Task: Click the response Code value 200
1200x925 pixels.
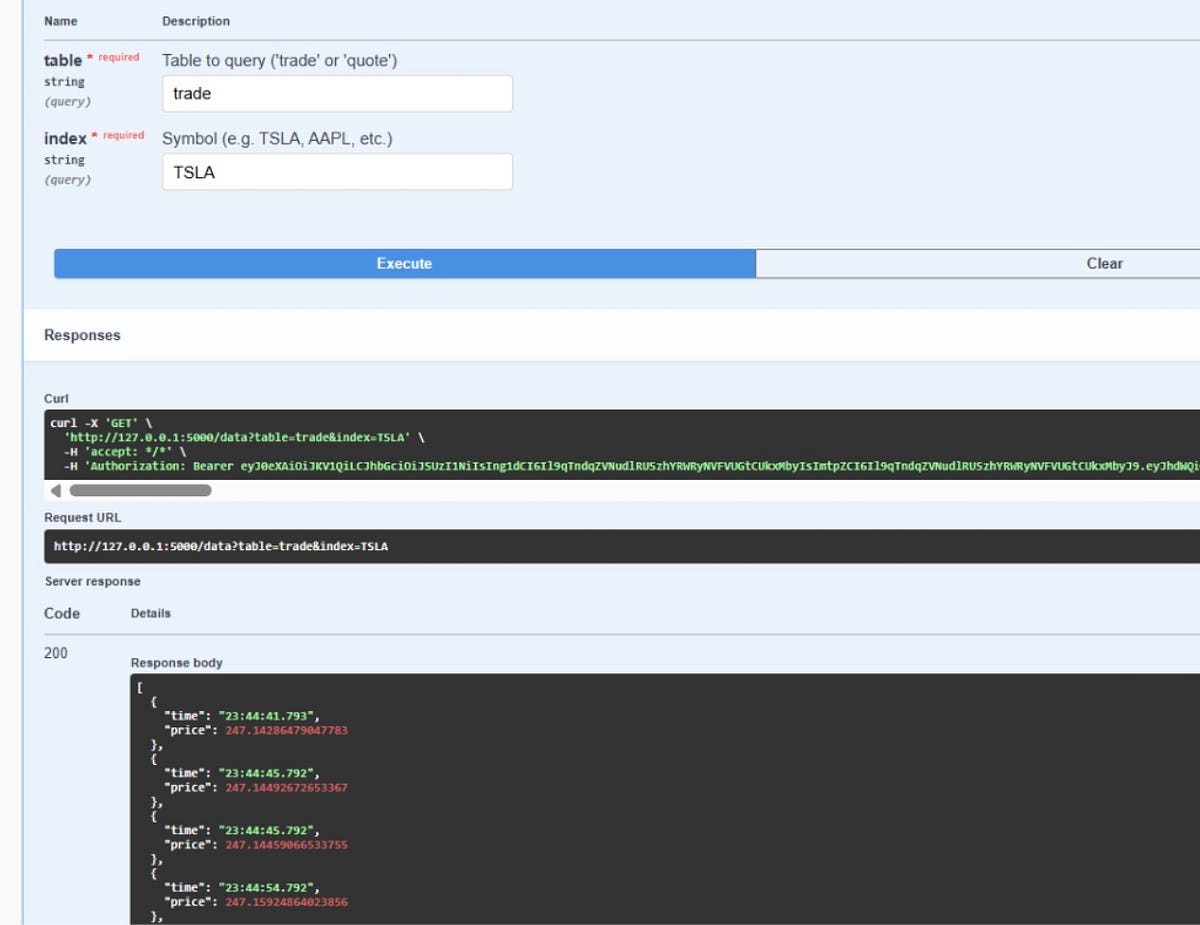Action: tap(57, 652)
